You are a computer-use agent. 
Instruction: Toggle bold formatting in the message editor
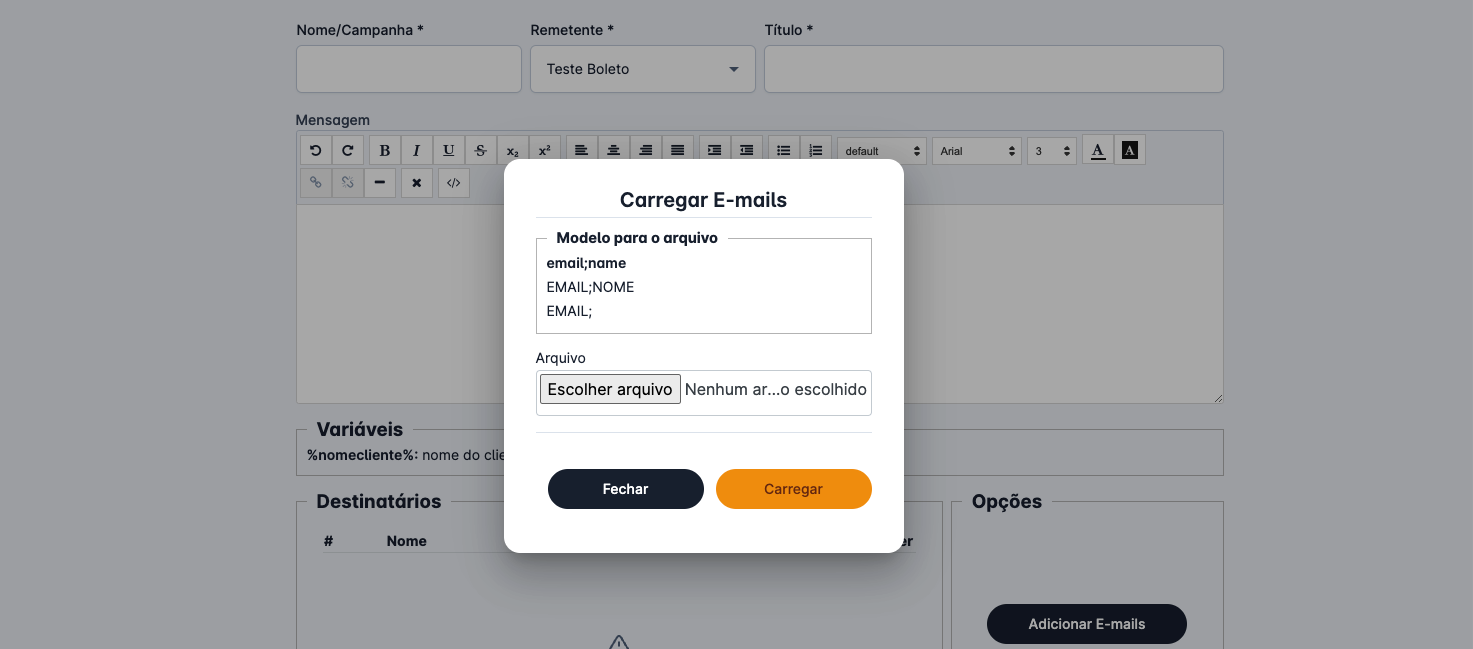(x=385, y=151)
